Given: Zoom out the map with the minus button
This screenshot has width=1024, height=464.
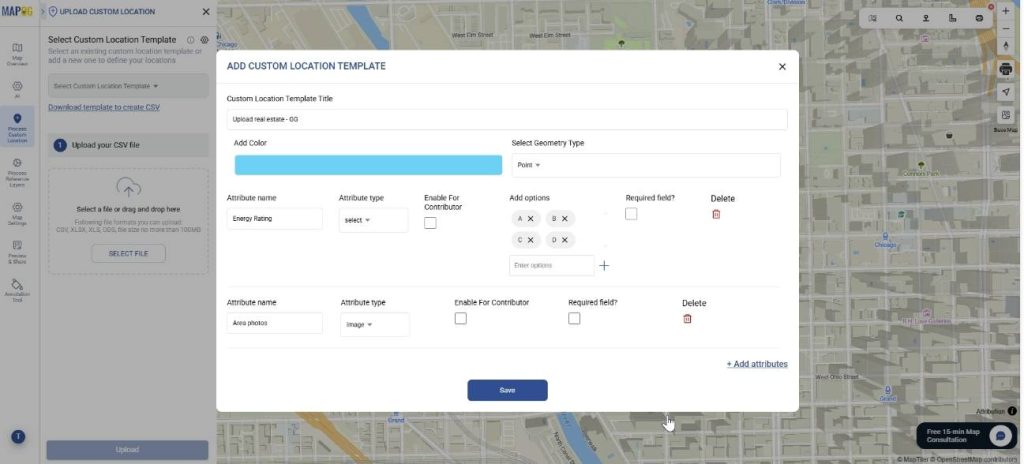Looking at the screenshot, I should click(1006, 29).
